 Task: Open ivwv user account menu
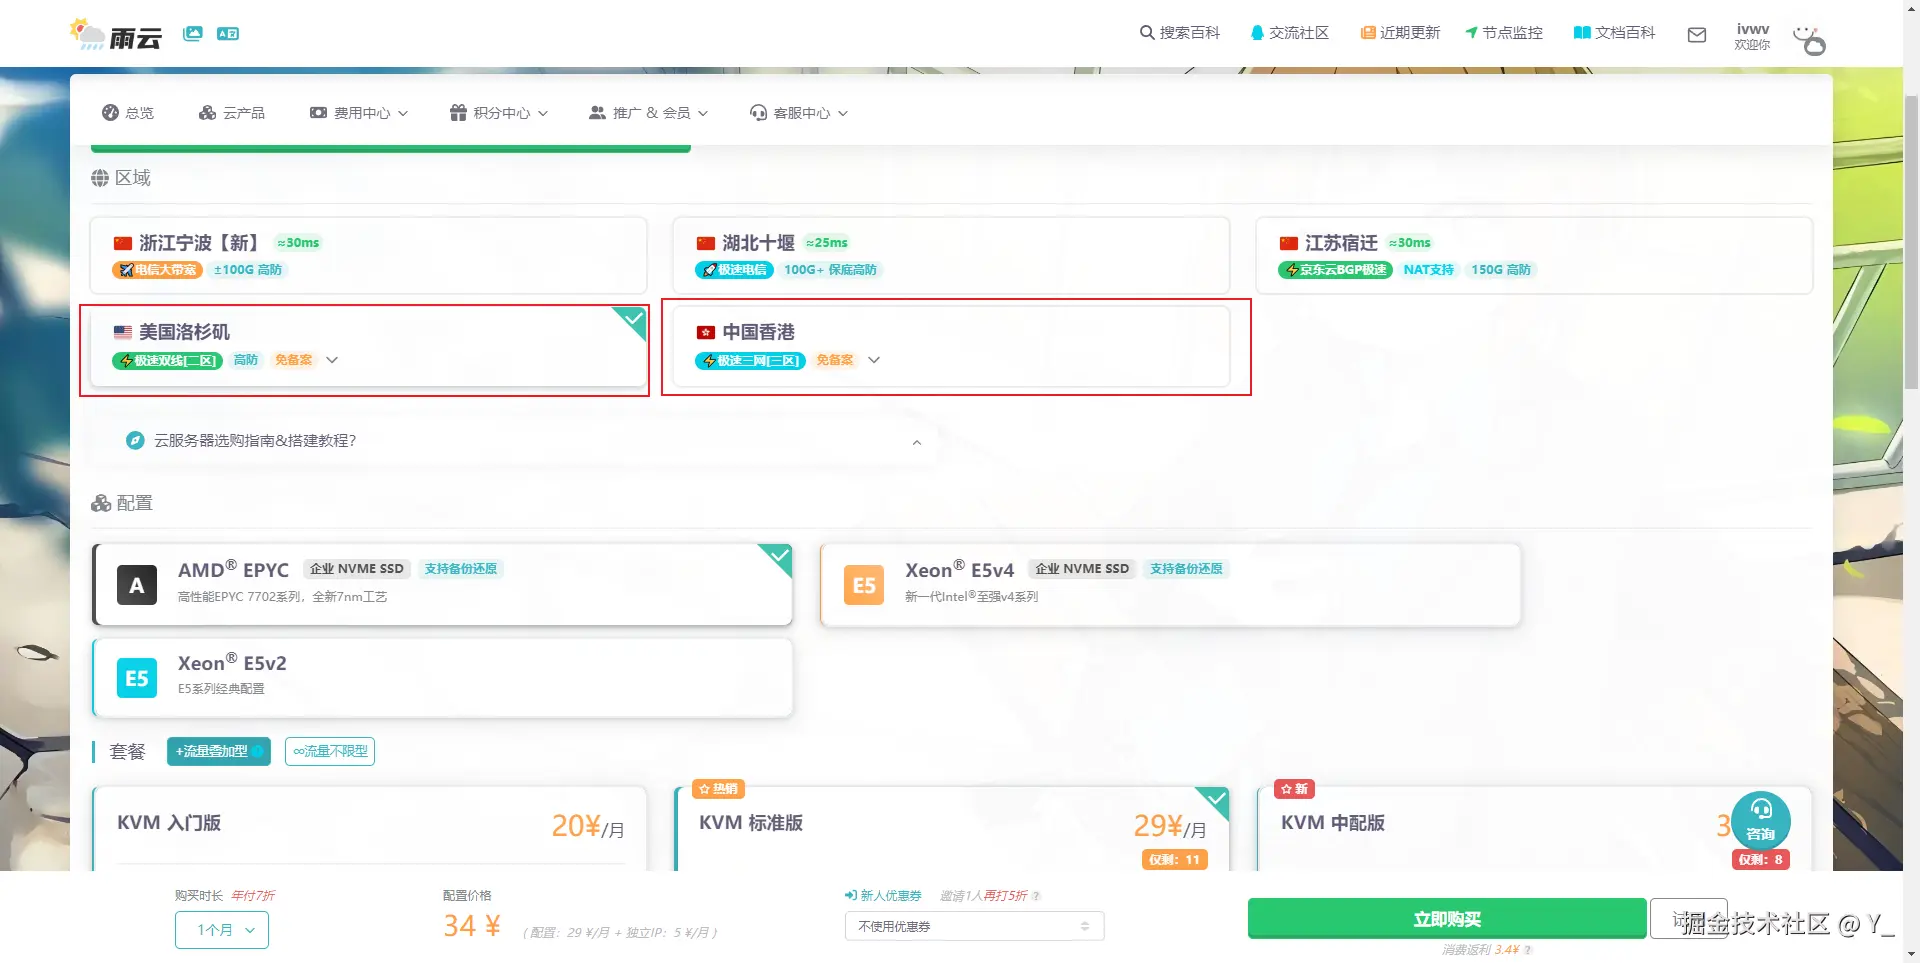coord(1752,36)
